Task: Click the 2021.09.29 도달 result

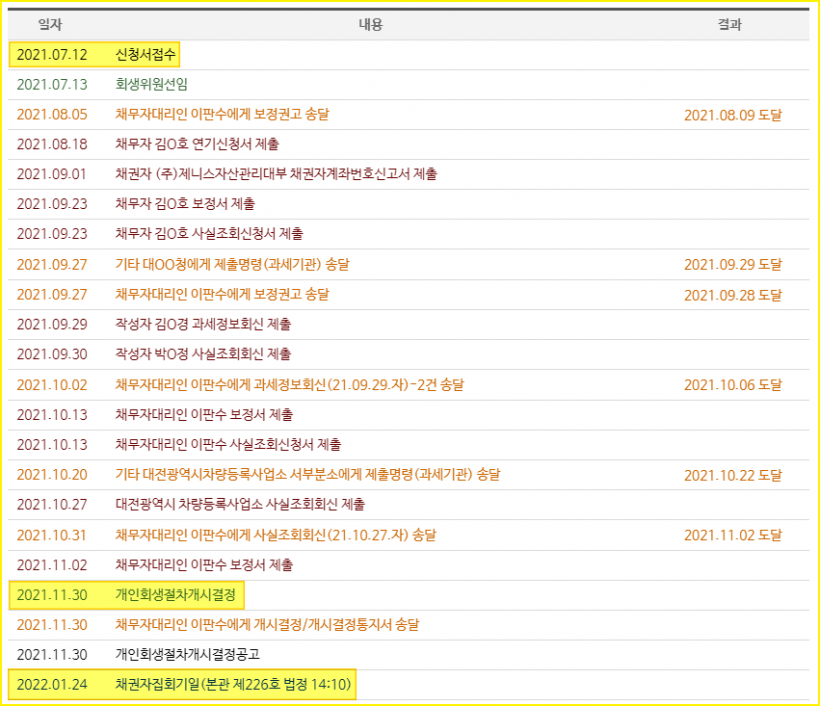Action: coord(733,265)
